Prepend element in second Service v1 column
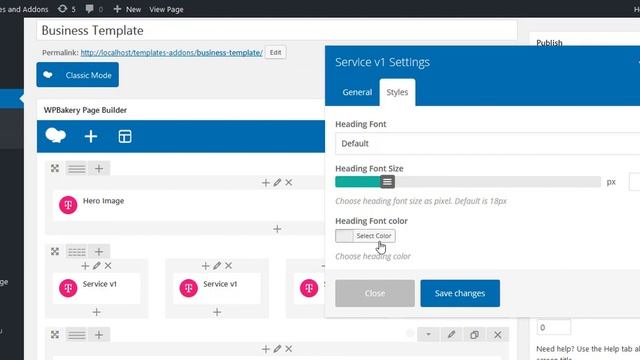640x360 pixels. [x=205, y=266]
